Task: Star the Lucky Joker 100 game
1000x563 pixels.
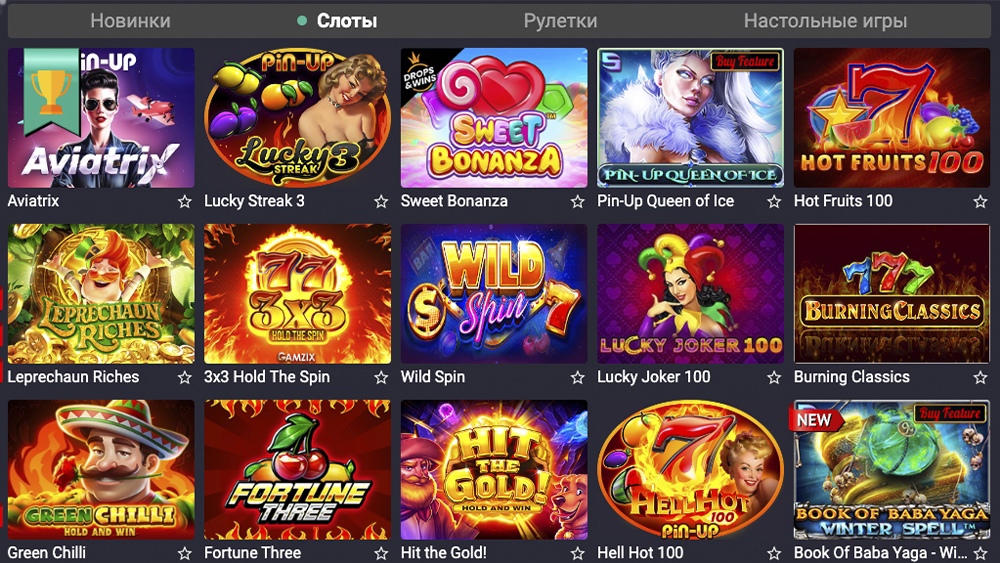Action: [774, 377]
